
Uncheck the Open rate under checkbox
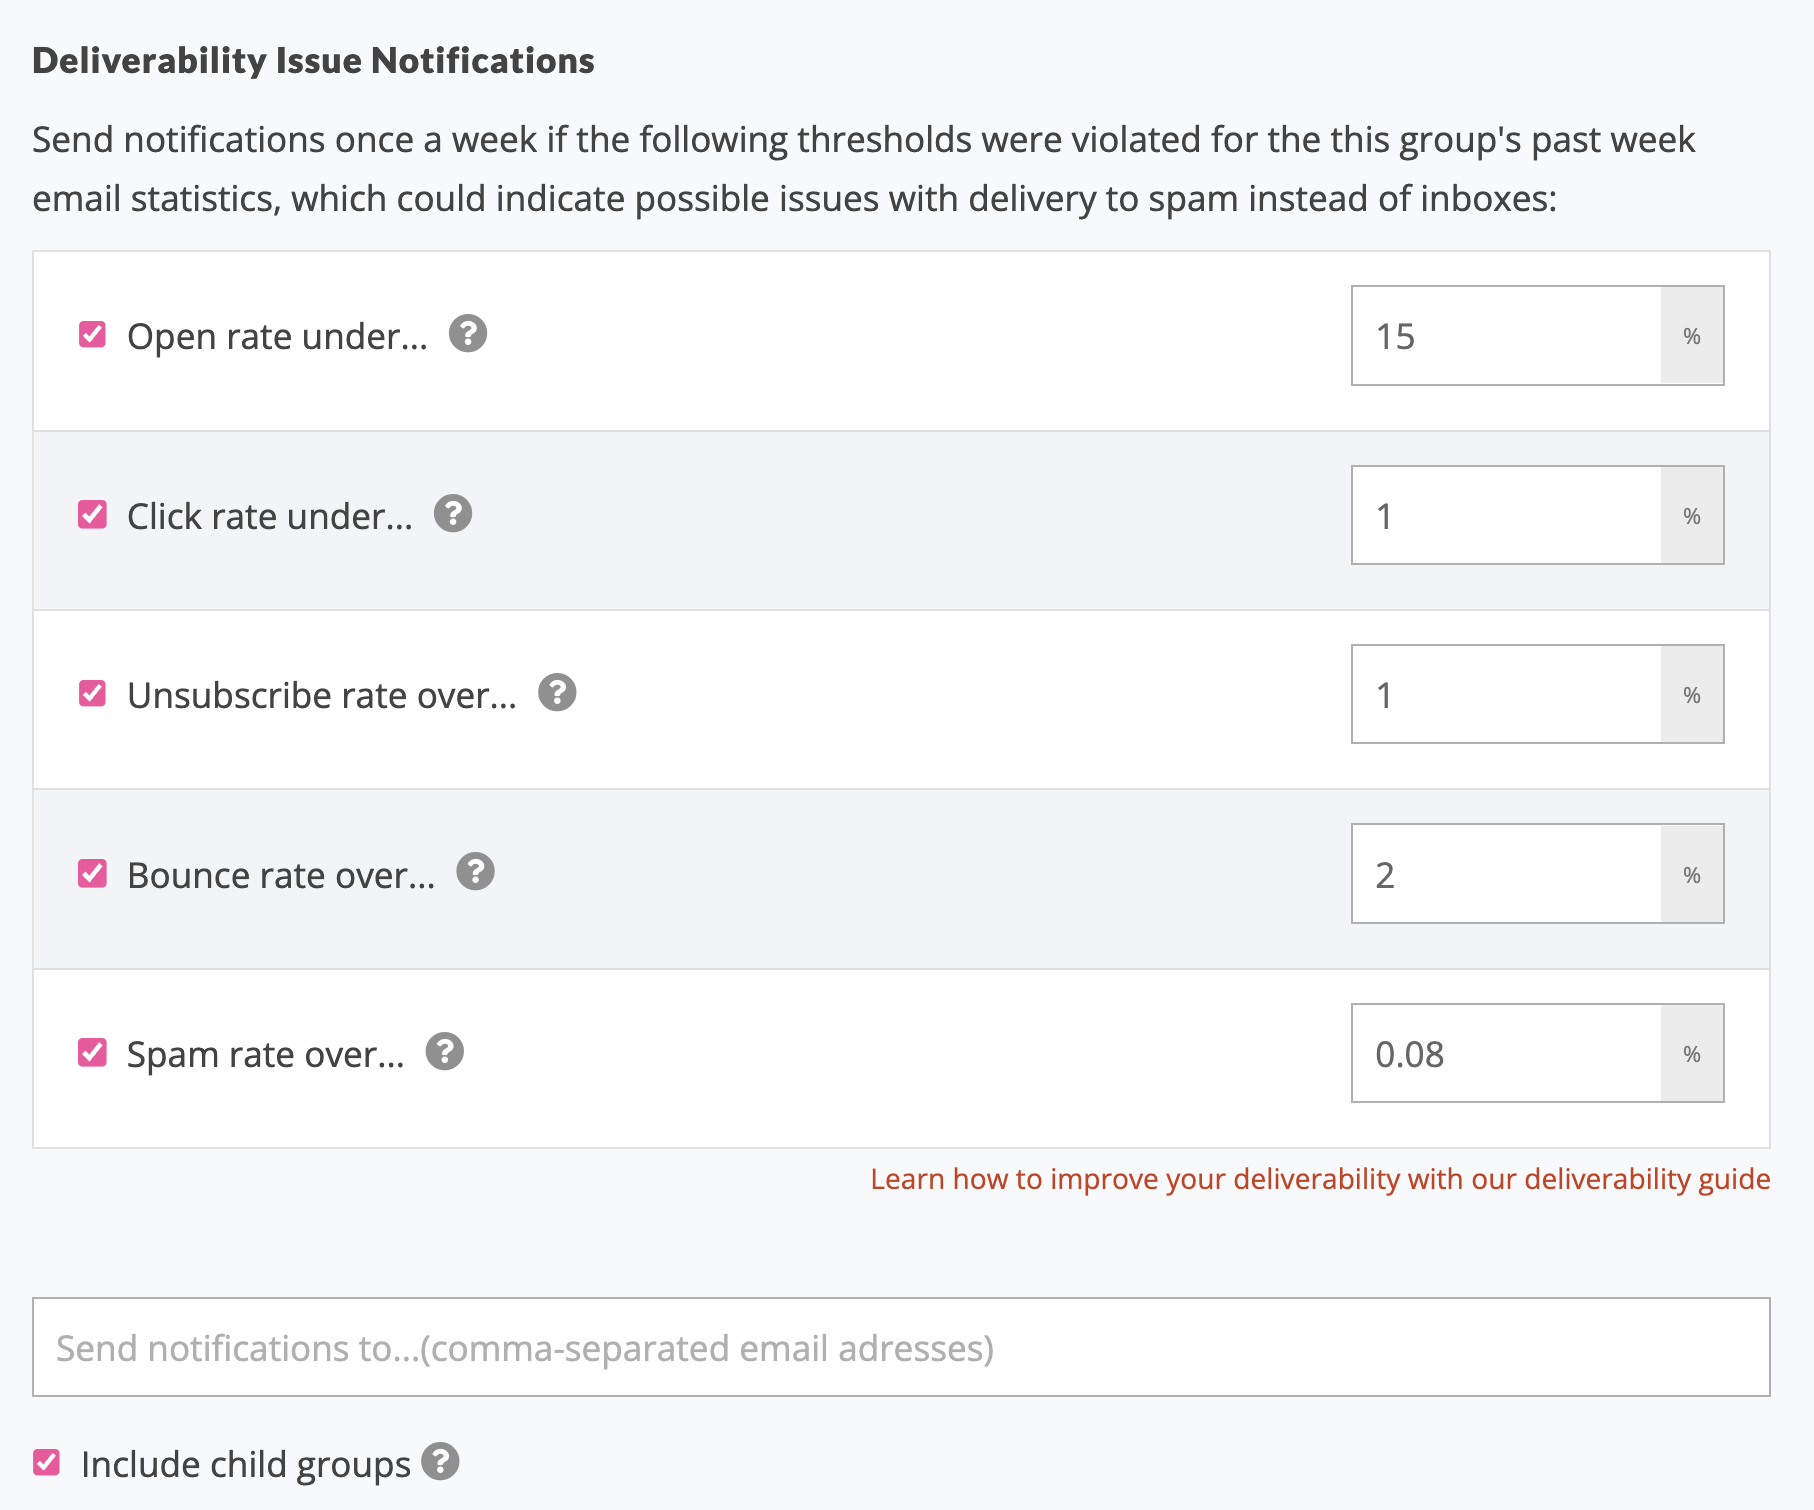(93, 335)
